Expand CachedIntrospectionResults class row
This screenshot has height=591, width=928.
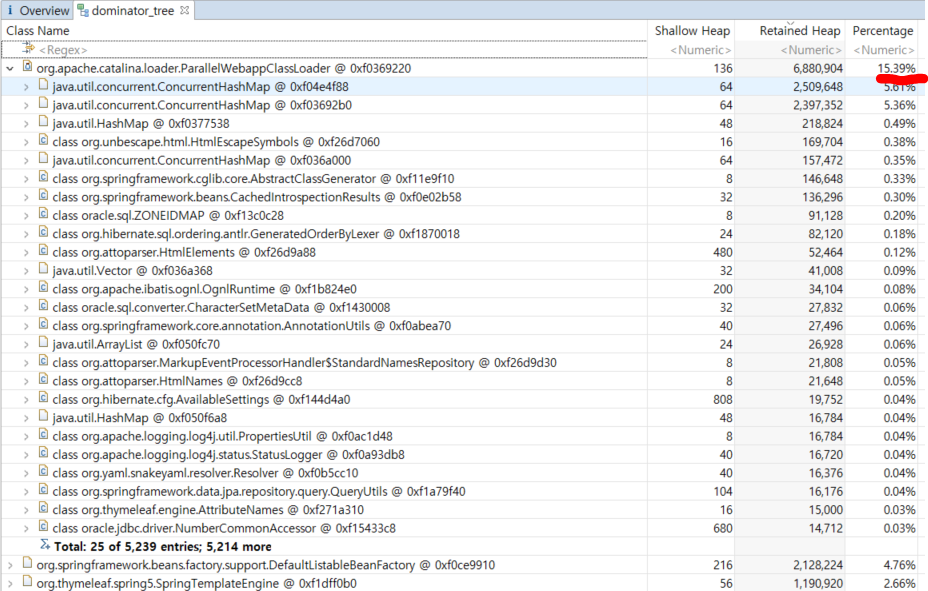(26, 198)
